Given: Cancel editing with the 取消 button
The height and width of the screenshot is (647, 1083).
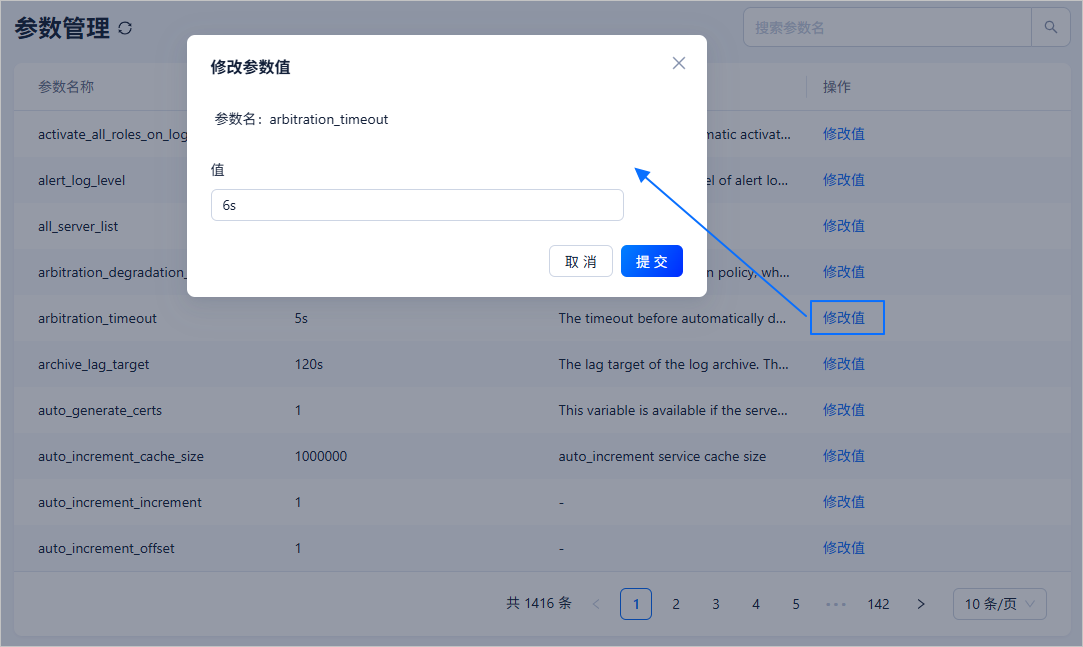Looking at the screenshot, I should point(581,260).
